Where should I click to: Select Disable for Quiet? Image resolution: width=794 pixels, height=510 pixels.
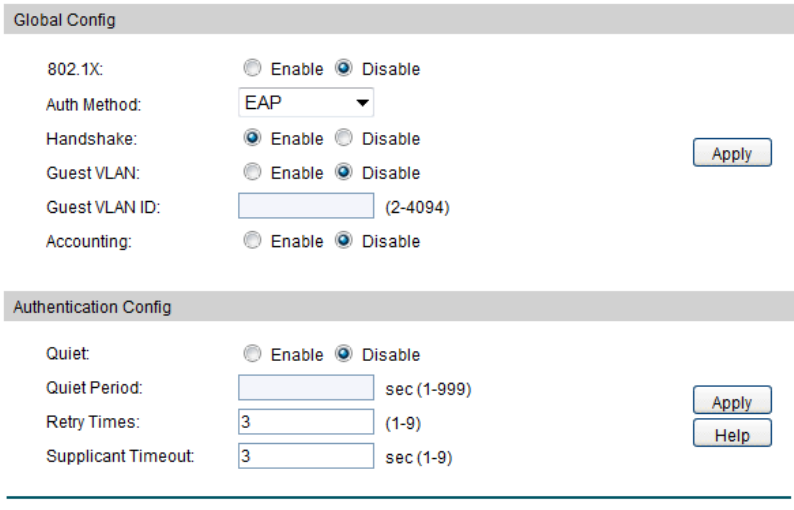[343, 354]
